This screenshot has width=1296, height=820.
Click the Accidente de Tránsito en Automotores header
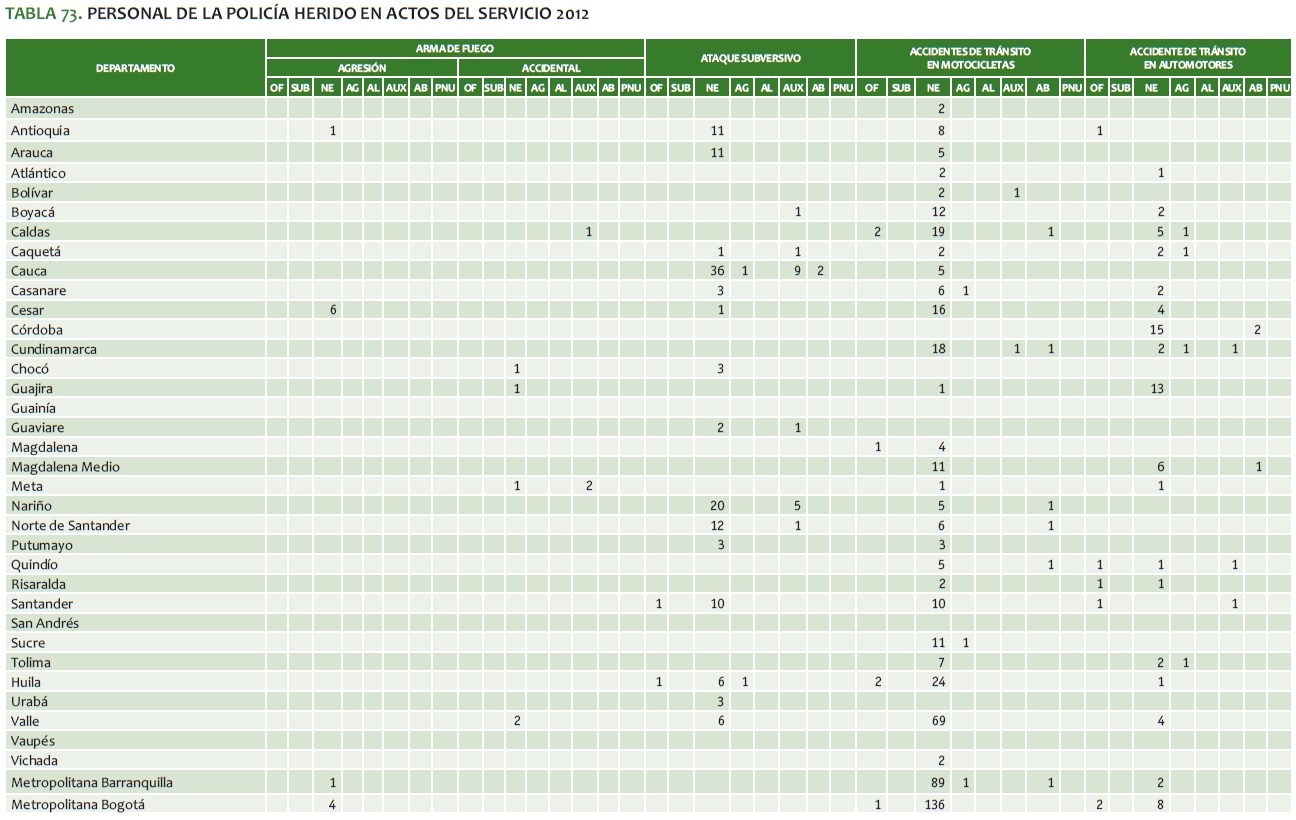click(1187, 58)
